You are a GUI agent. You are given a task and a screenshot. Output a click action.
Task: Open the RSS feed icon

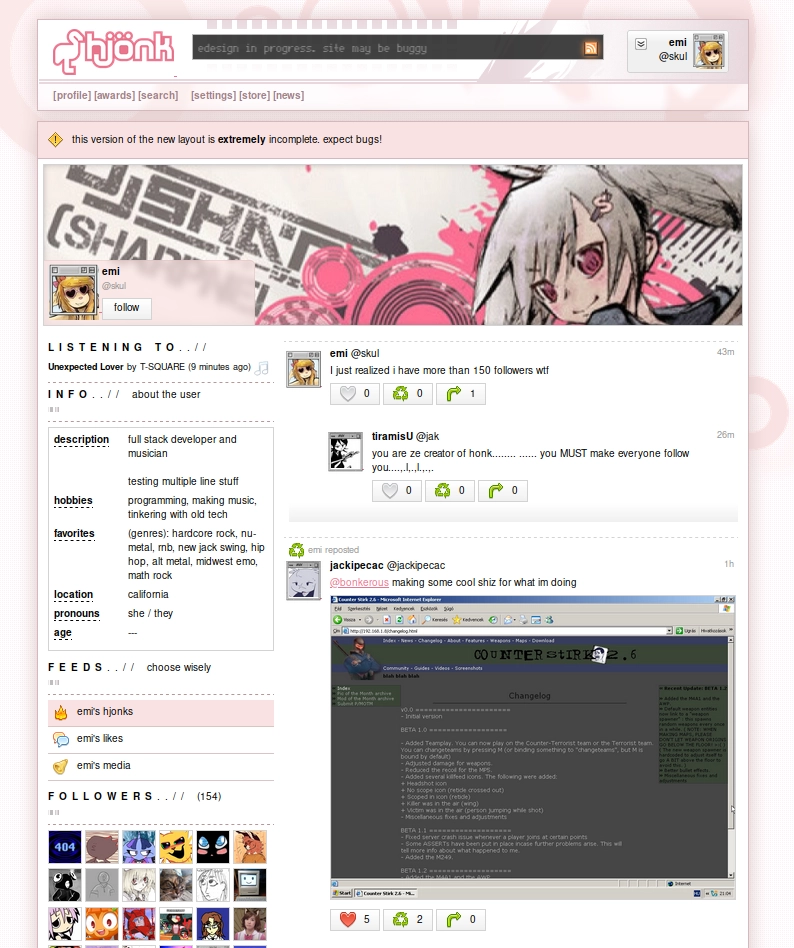click(590, 48)
